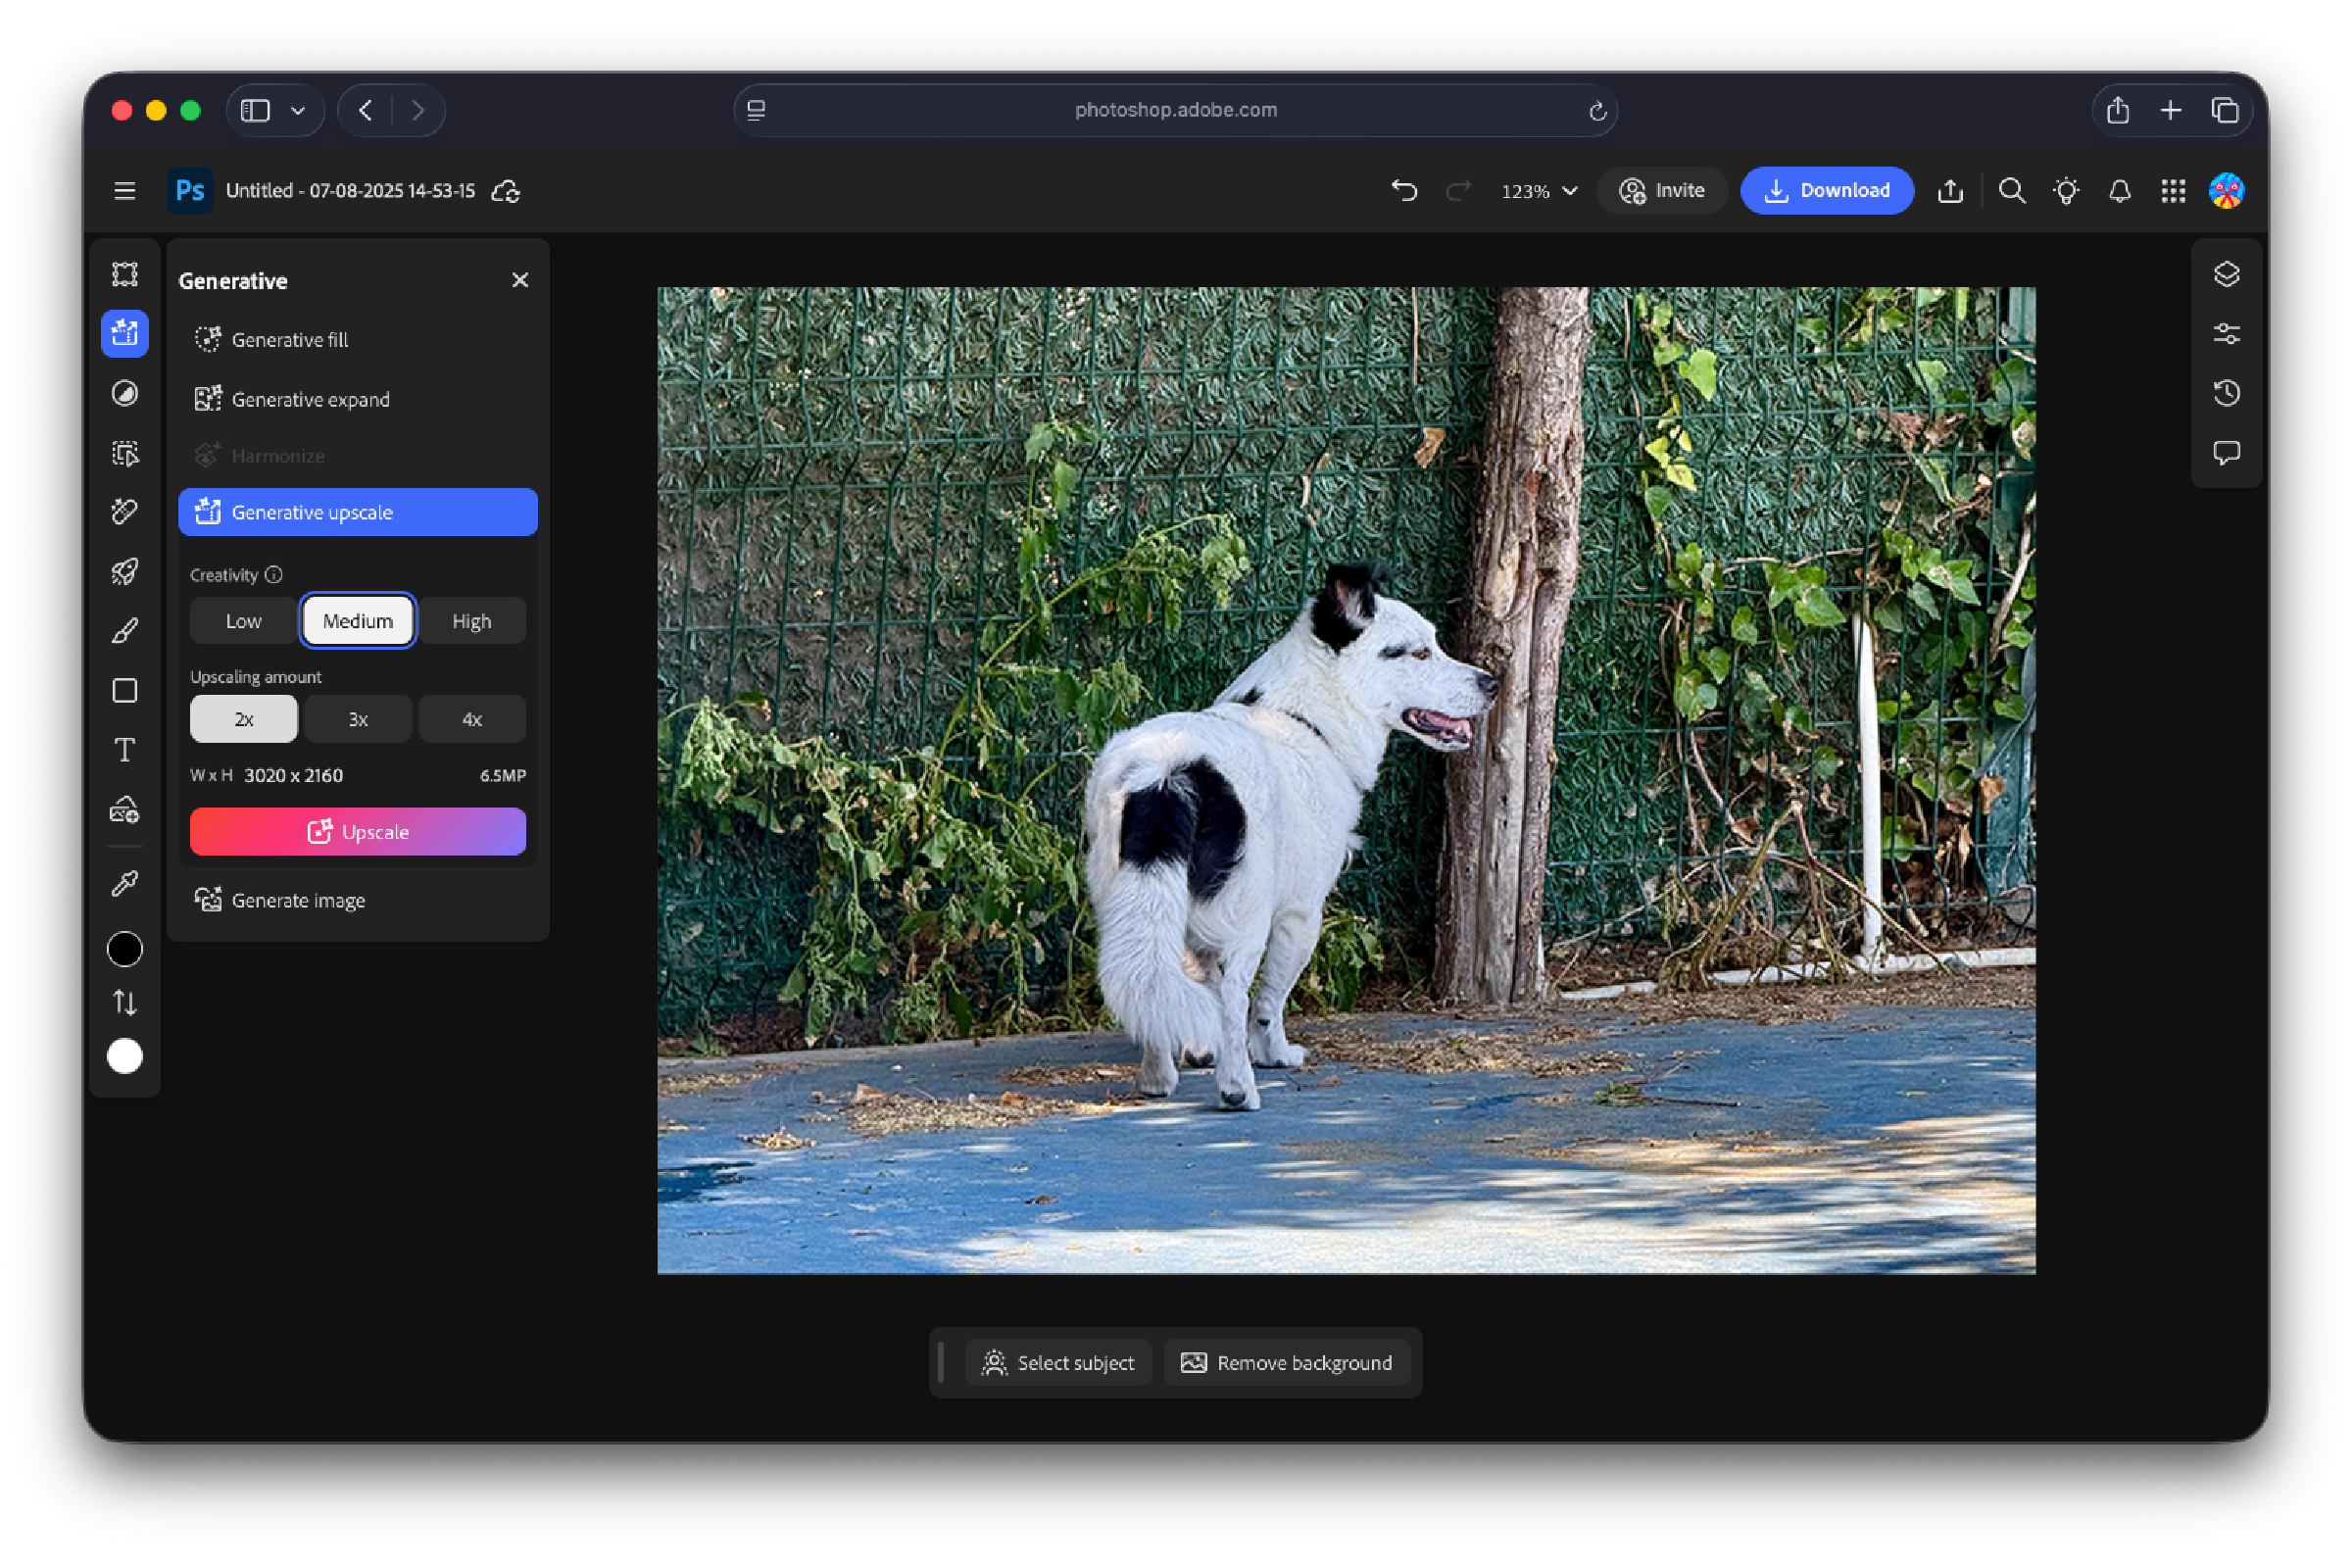The height and width of the screenshot is (1568, 2352).
Task: Choose 4x upscaling amount
Action: click(471, 718)
